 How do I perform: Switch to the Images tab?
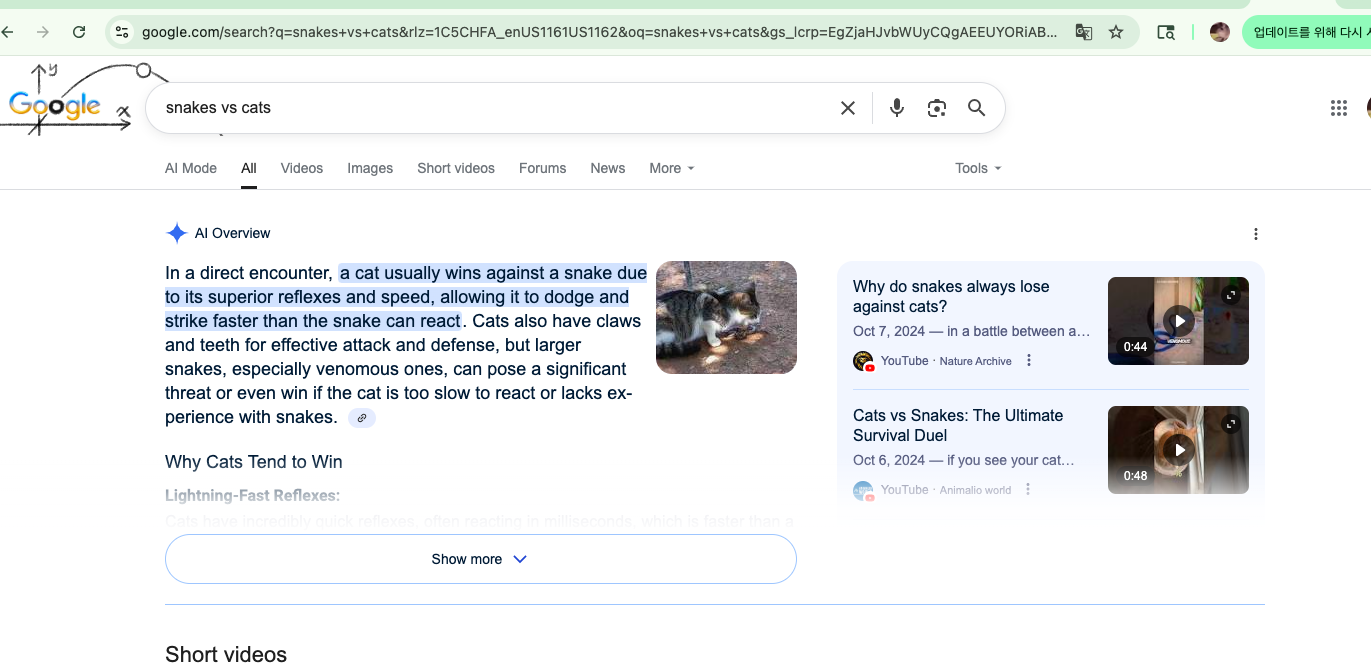pos(370,168)
